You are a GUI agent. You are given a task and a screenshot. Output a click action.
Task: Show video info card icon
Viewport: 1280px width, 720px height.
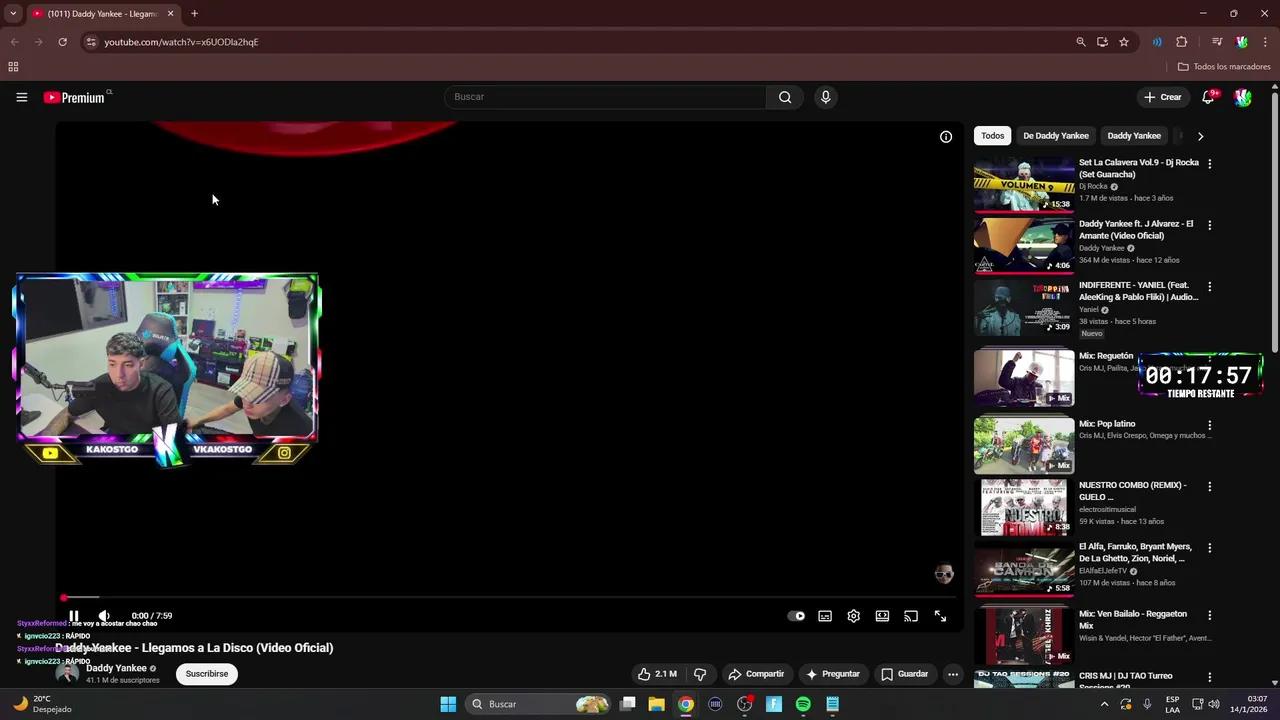pyautogui.click(x=946, y=137)
